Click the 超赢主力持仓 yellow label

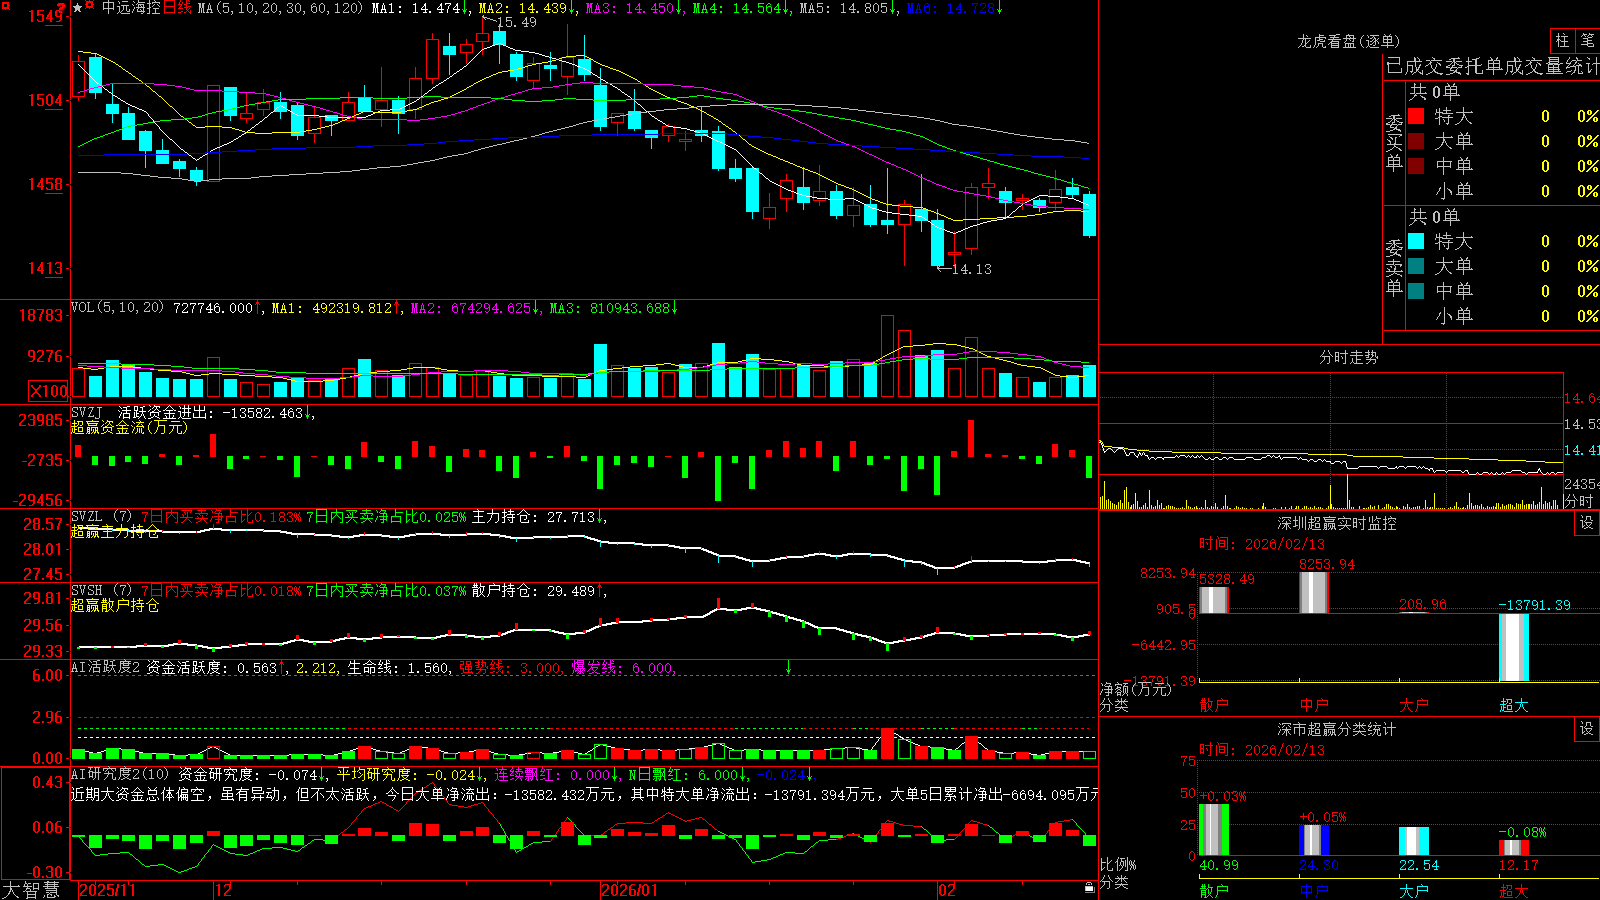(115, 531)
